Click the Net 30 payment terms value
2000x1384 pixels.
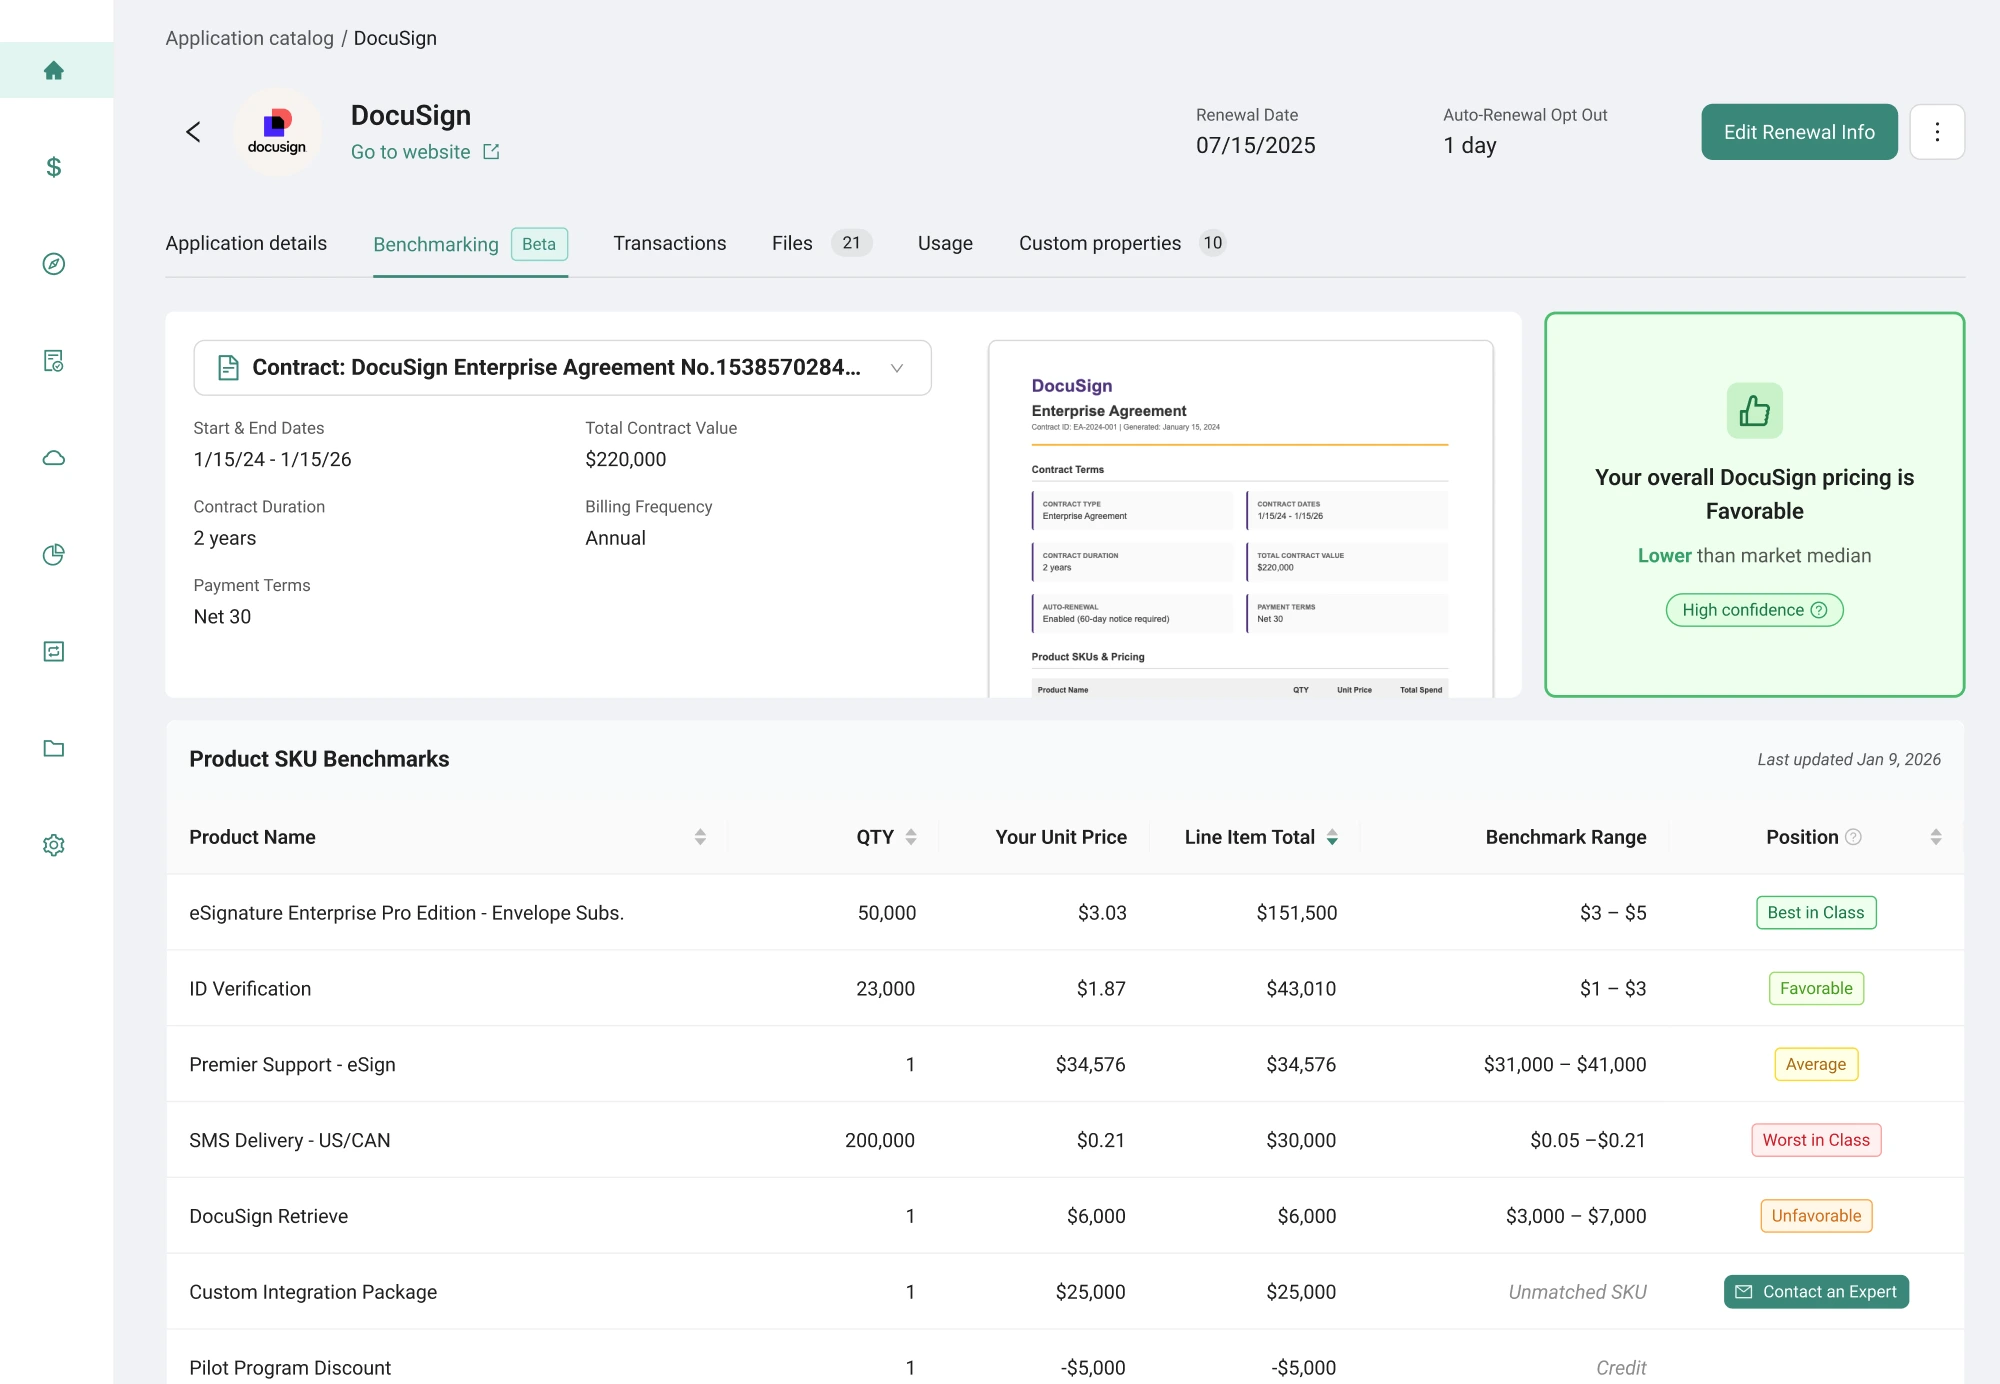pos(222,617)
